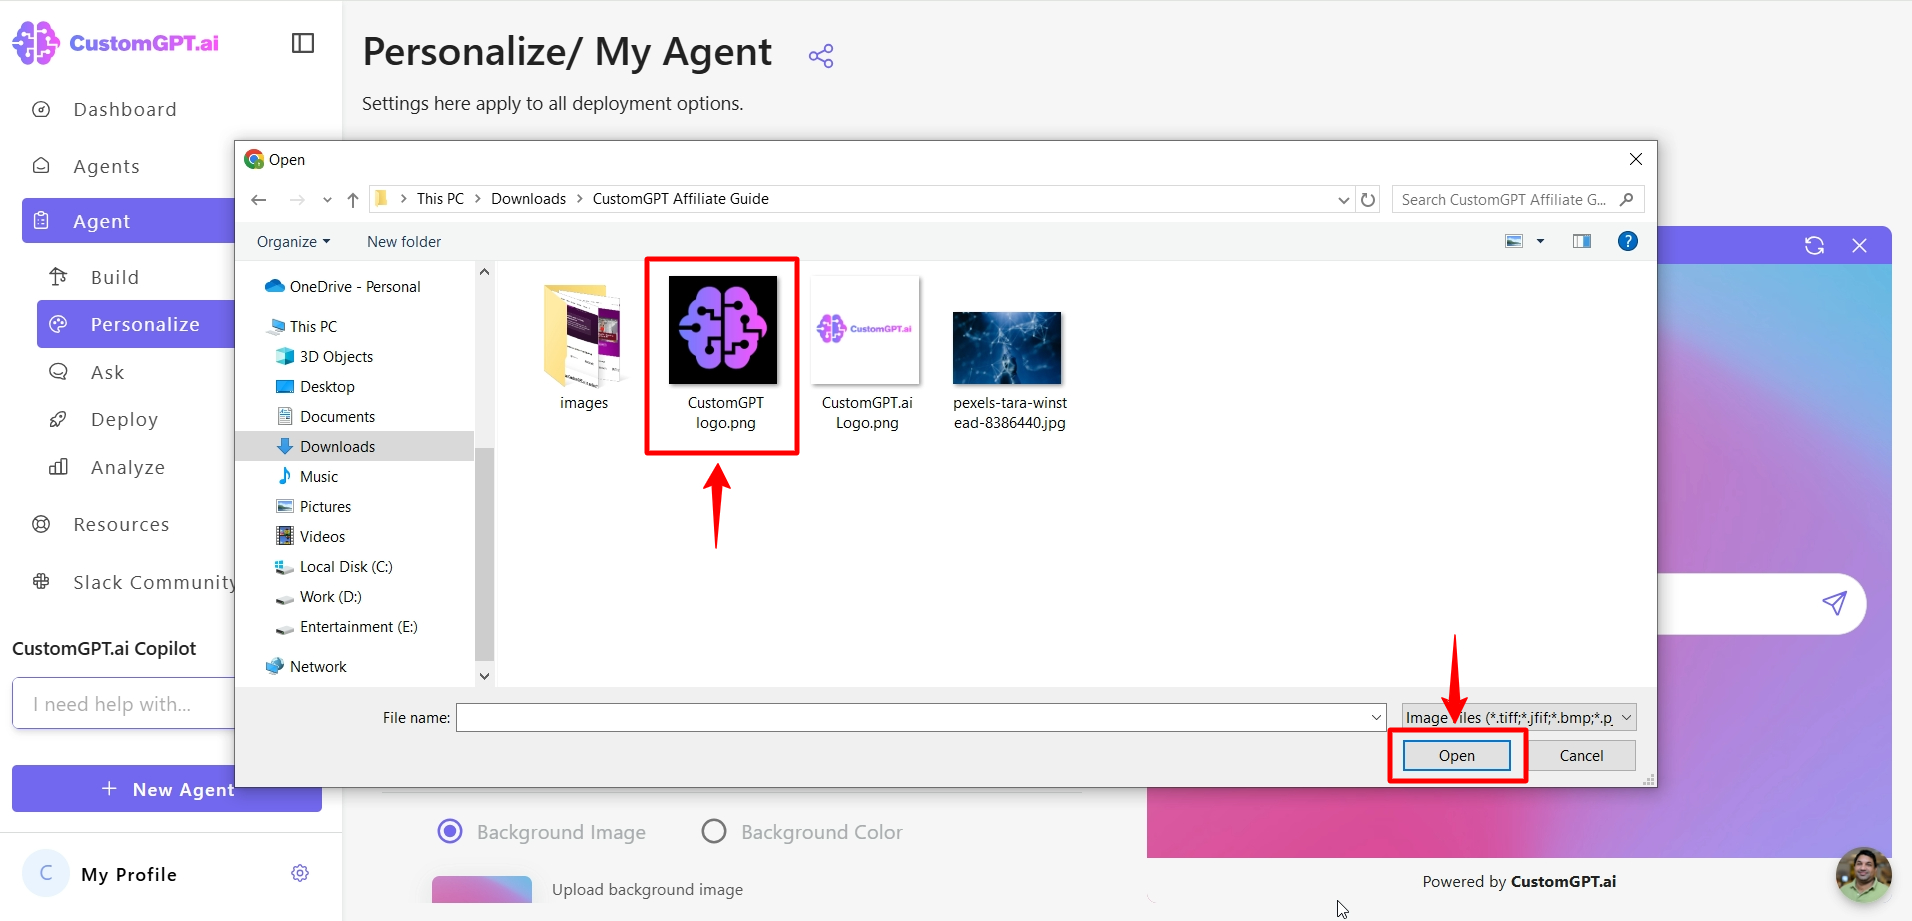Open recent locations dropdown arrow
This screenshot has height=921, width=1912.
pos(327,200)
